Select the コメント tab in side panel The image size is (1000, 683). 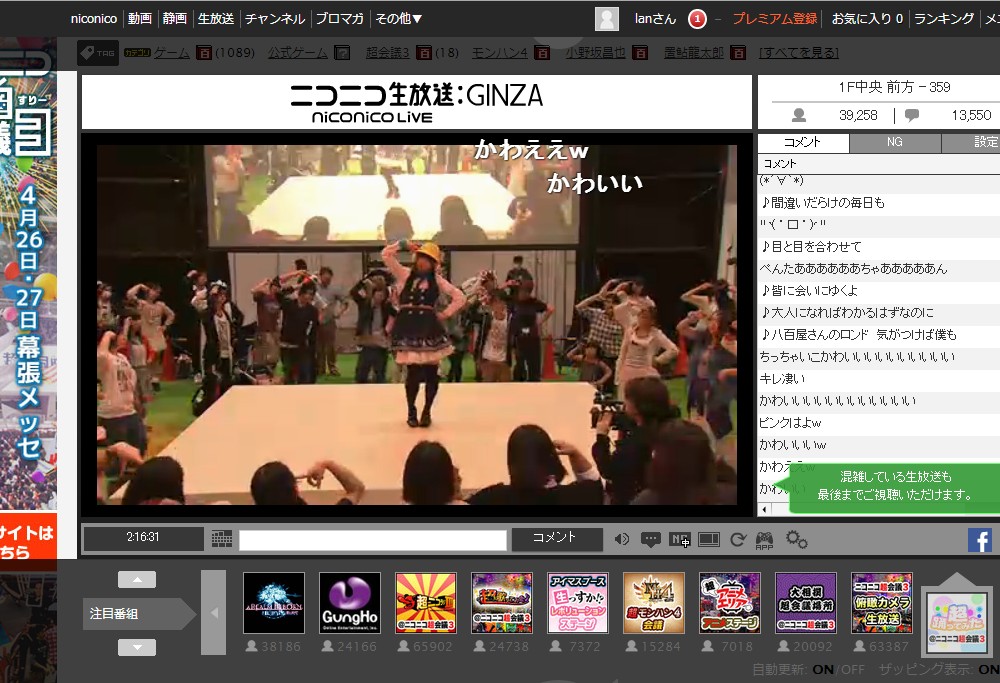pos(803,143)
